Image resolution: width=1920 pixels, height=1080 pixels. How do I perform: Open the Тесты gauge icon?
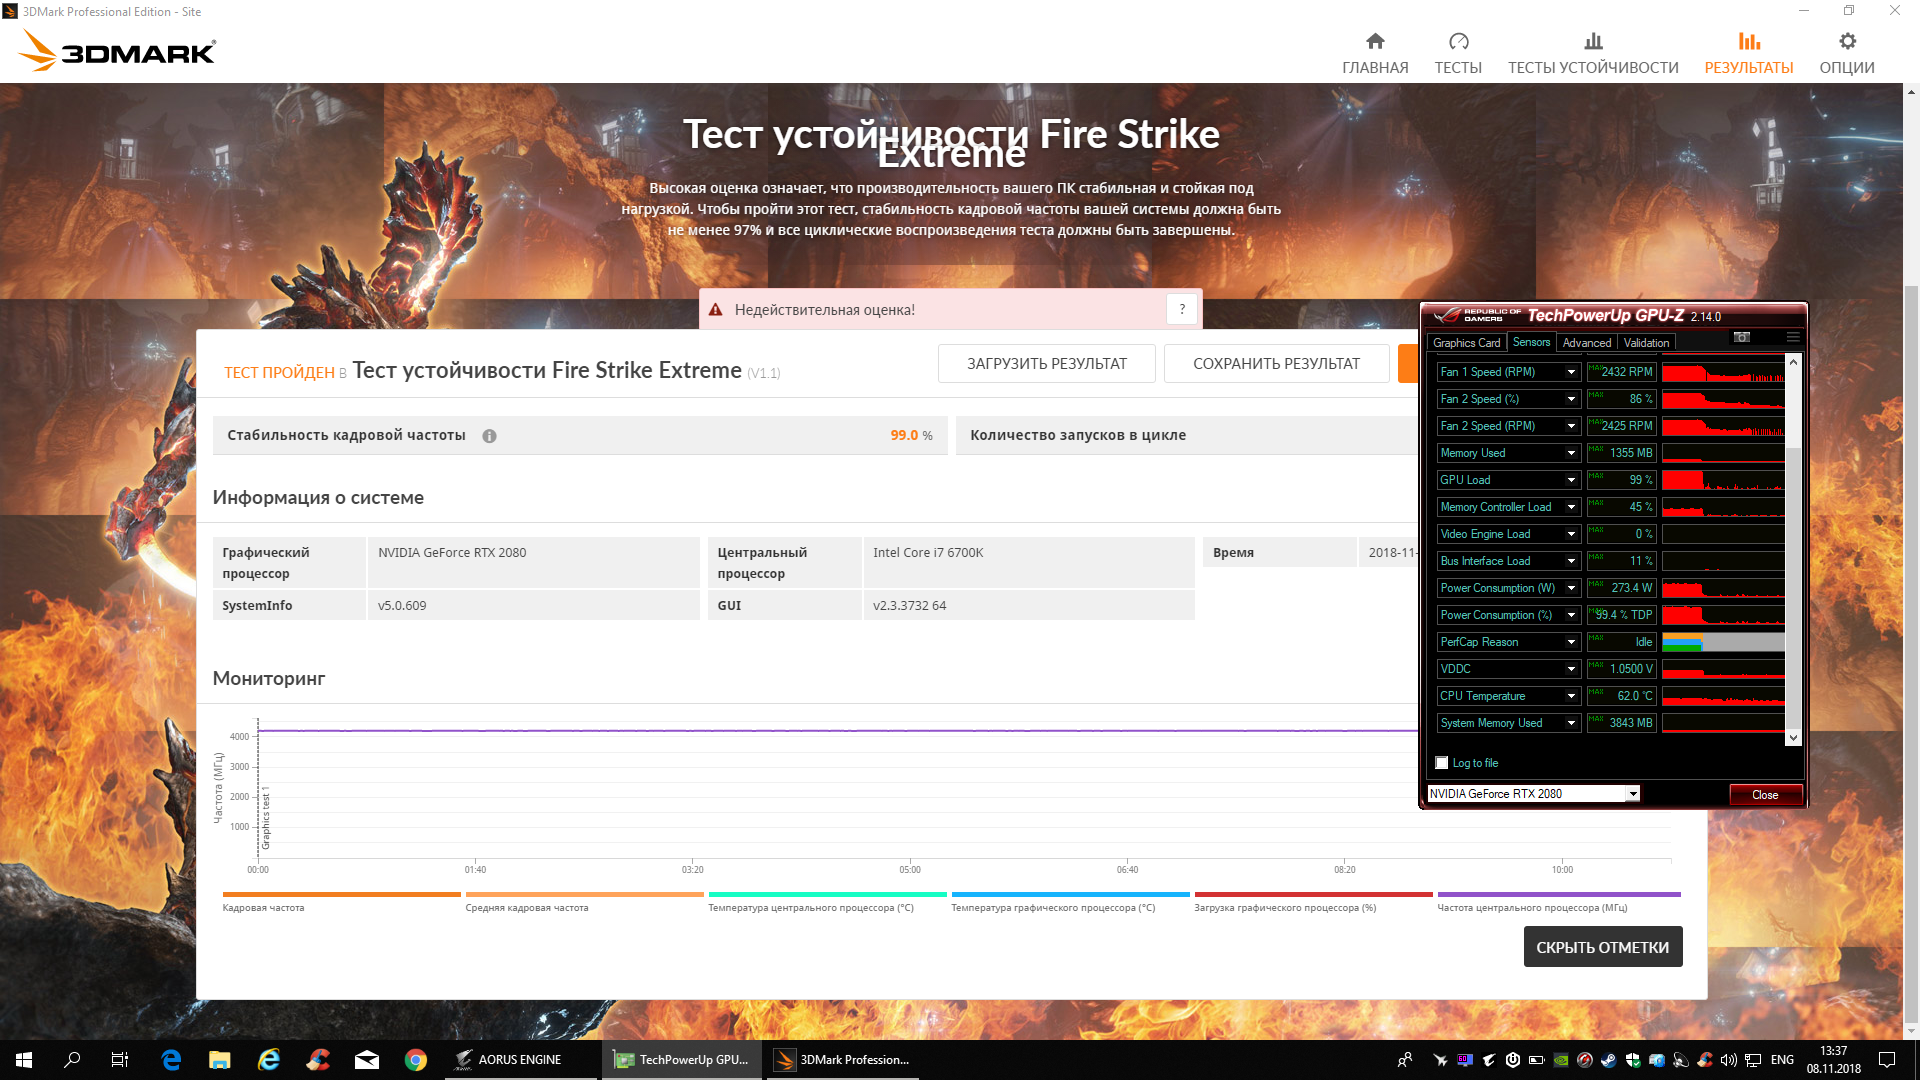(x=1458, y=42)
